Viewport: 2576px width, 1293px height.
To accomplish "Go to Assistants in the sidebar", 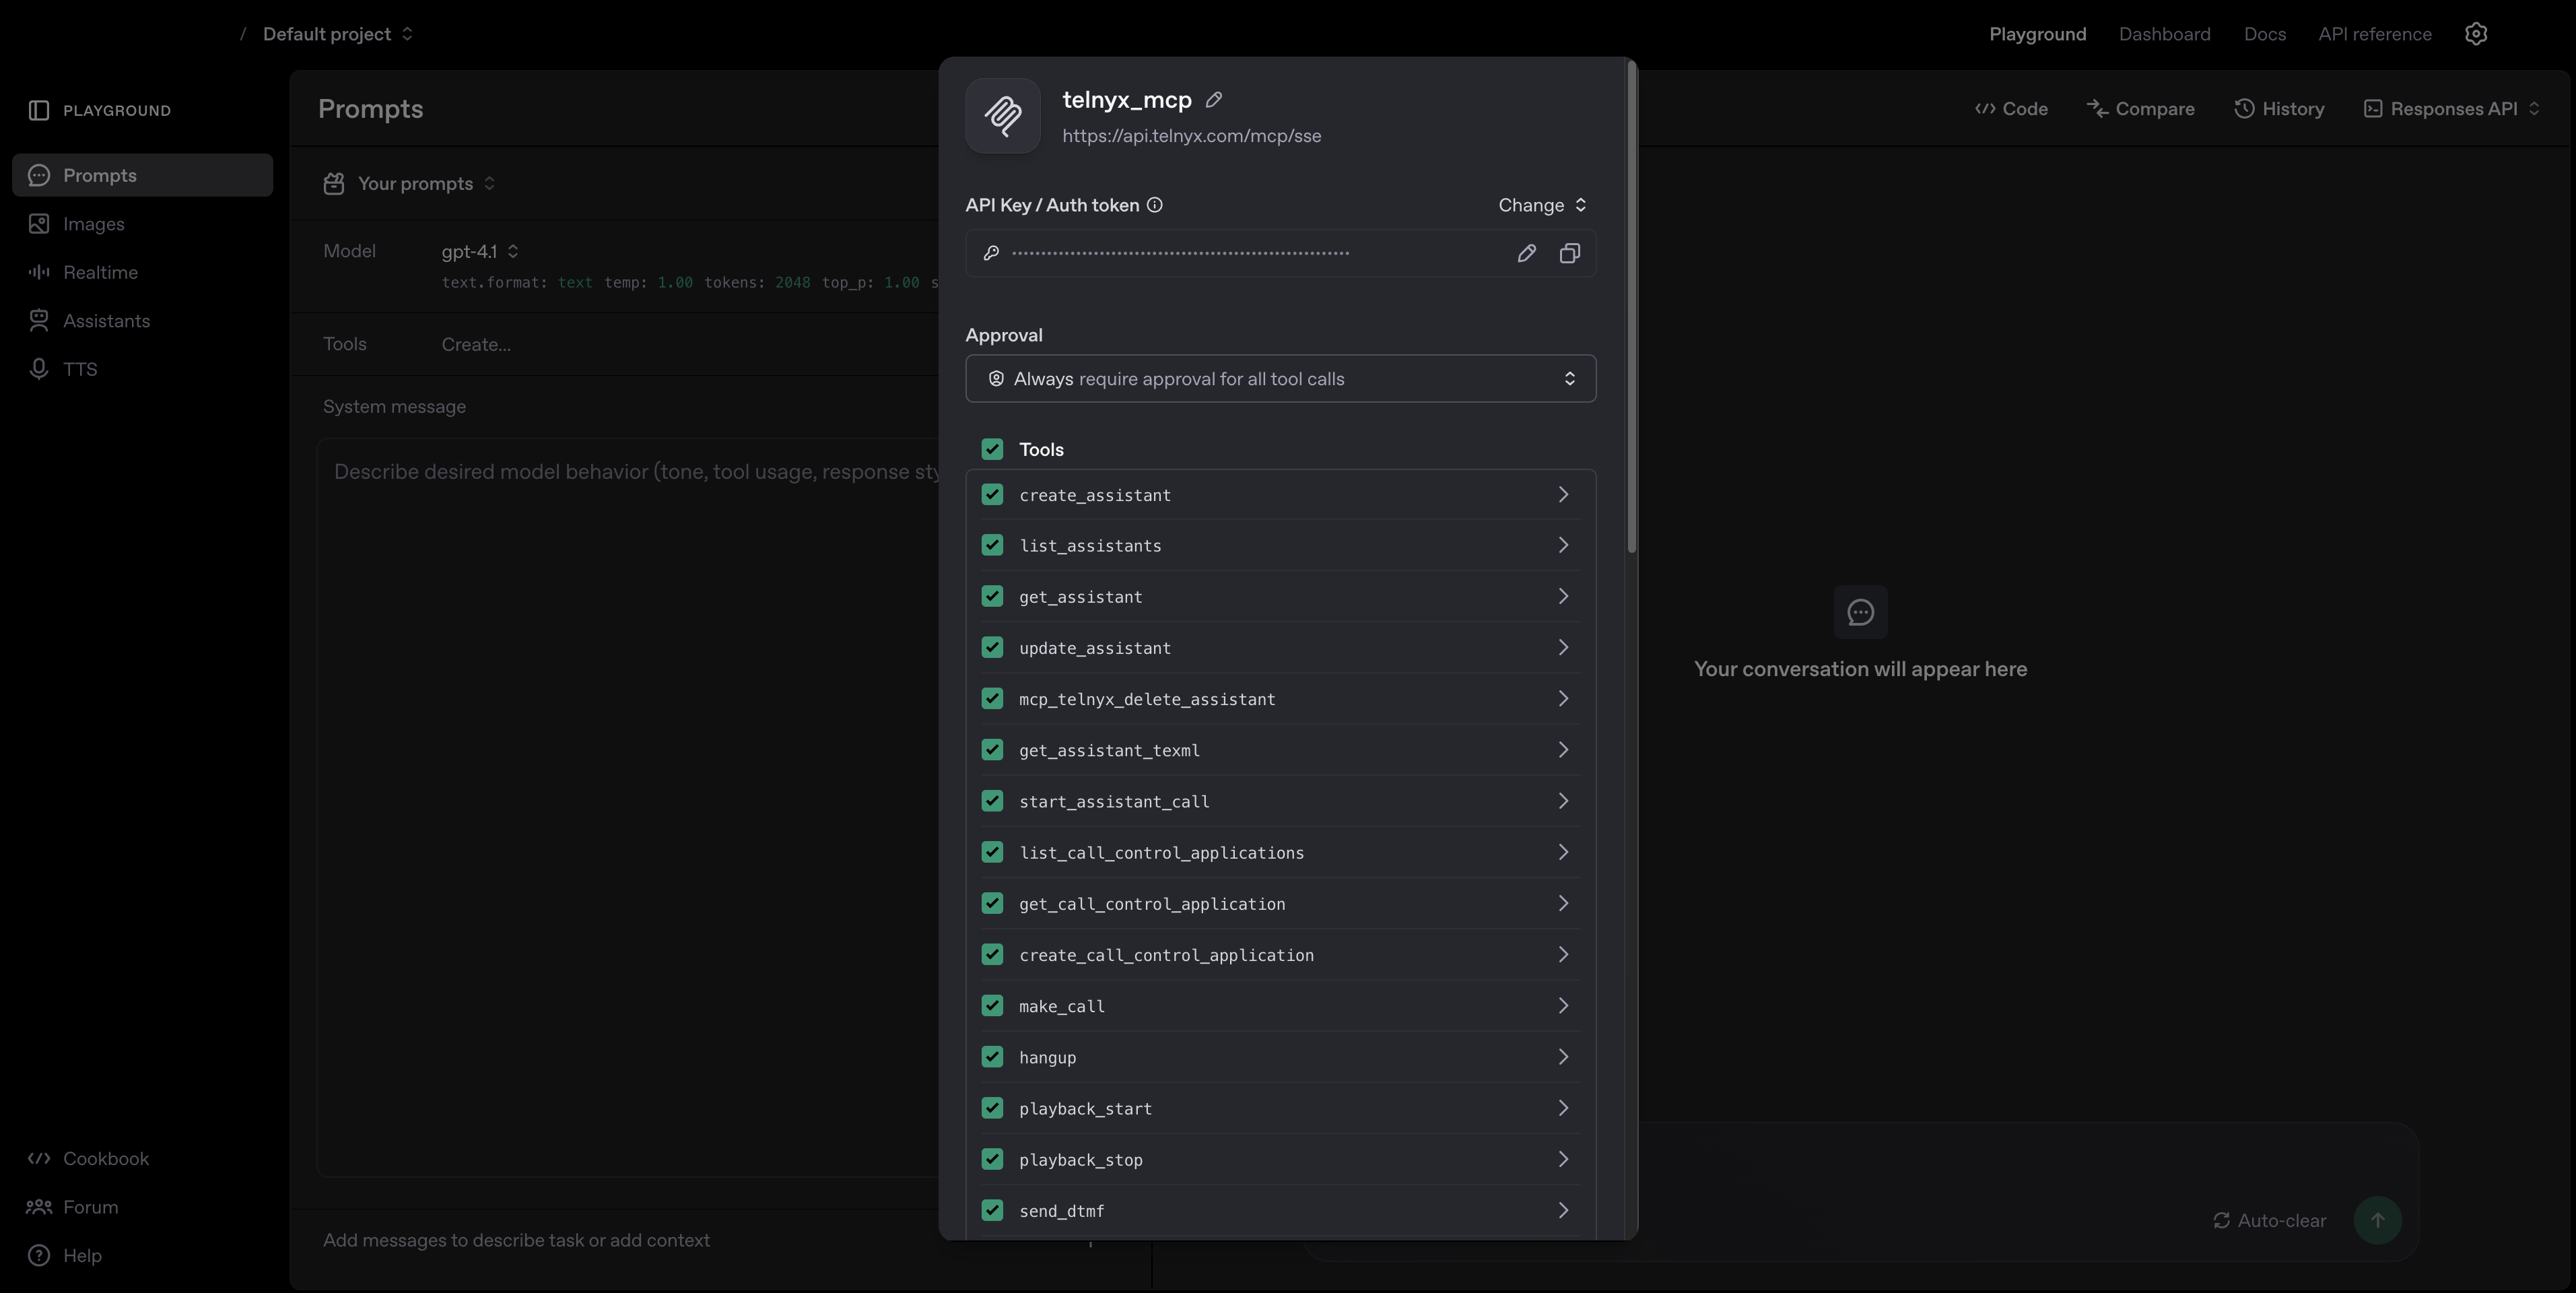I will 106,321.
